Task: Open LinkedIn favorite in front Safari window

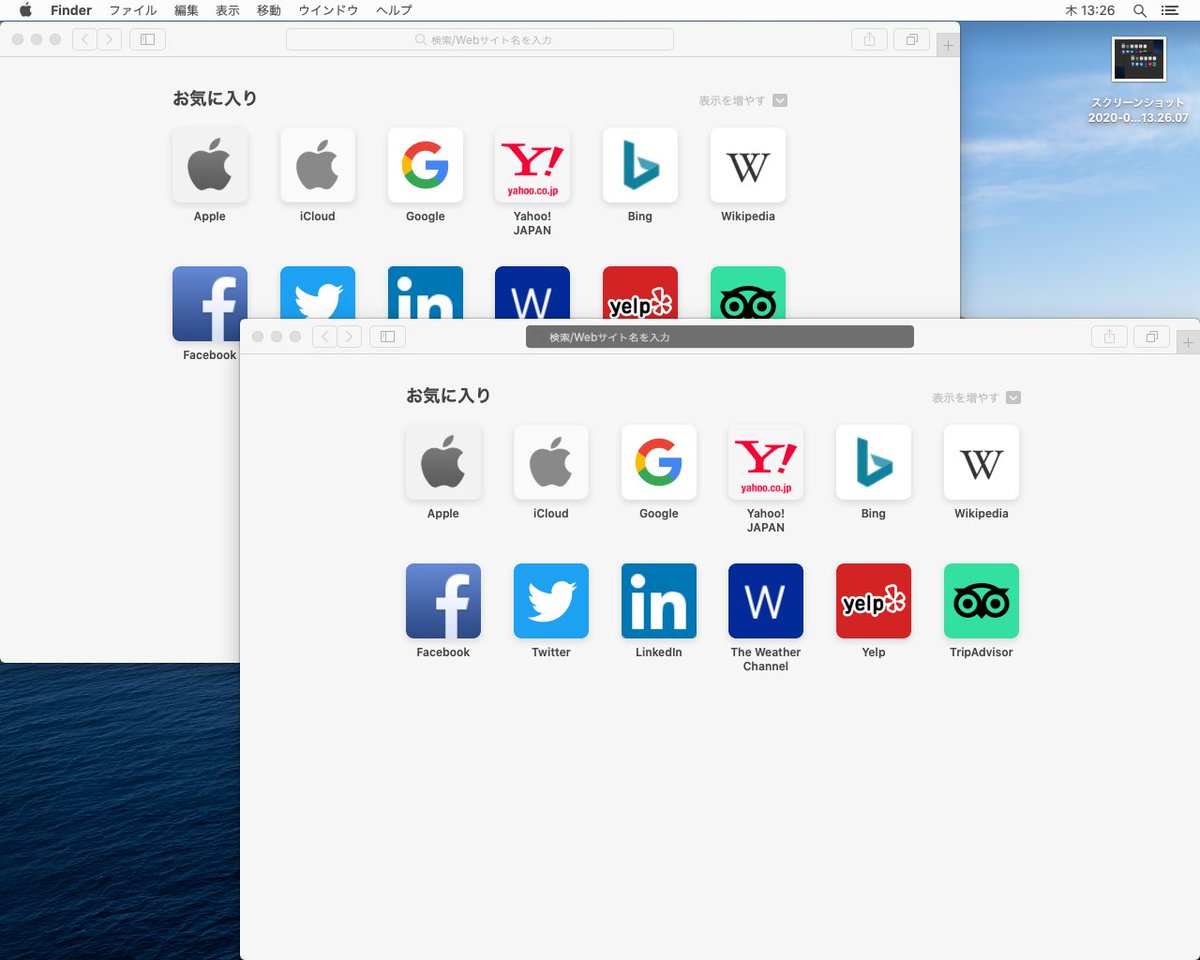Action: pos(659,601)
